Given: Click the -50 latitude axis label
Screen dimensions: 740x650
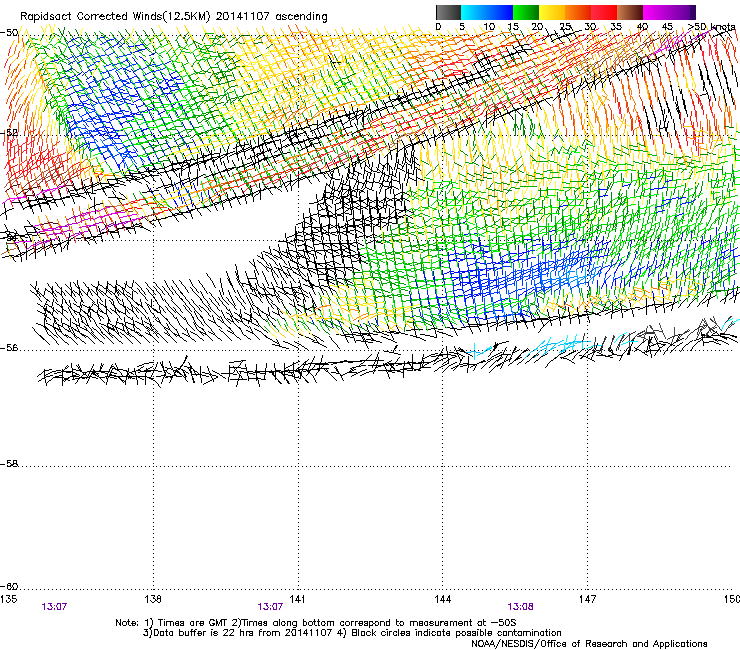Looking at the screenshot, I should [9, 33].
